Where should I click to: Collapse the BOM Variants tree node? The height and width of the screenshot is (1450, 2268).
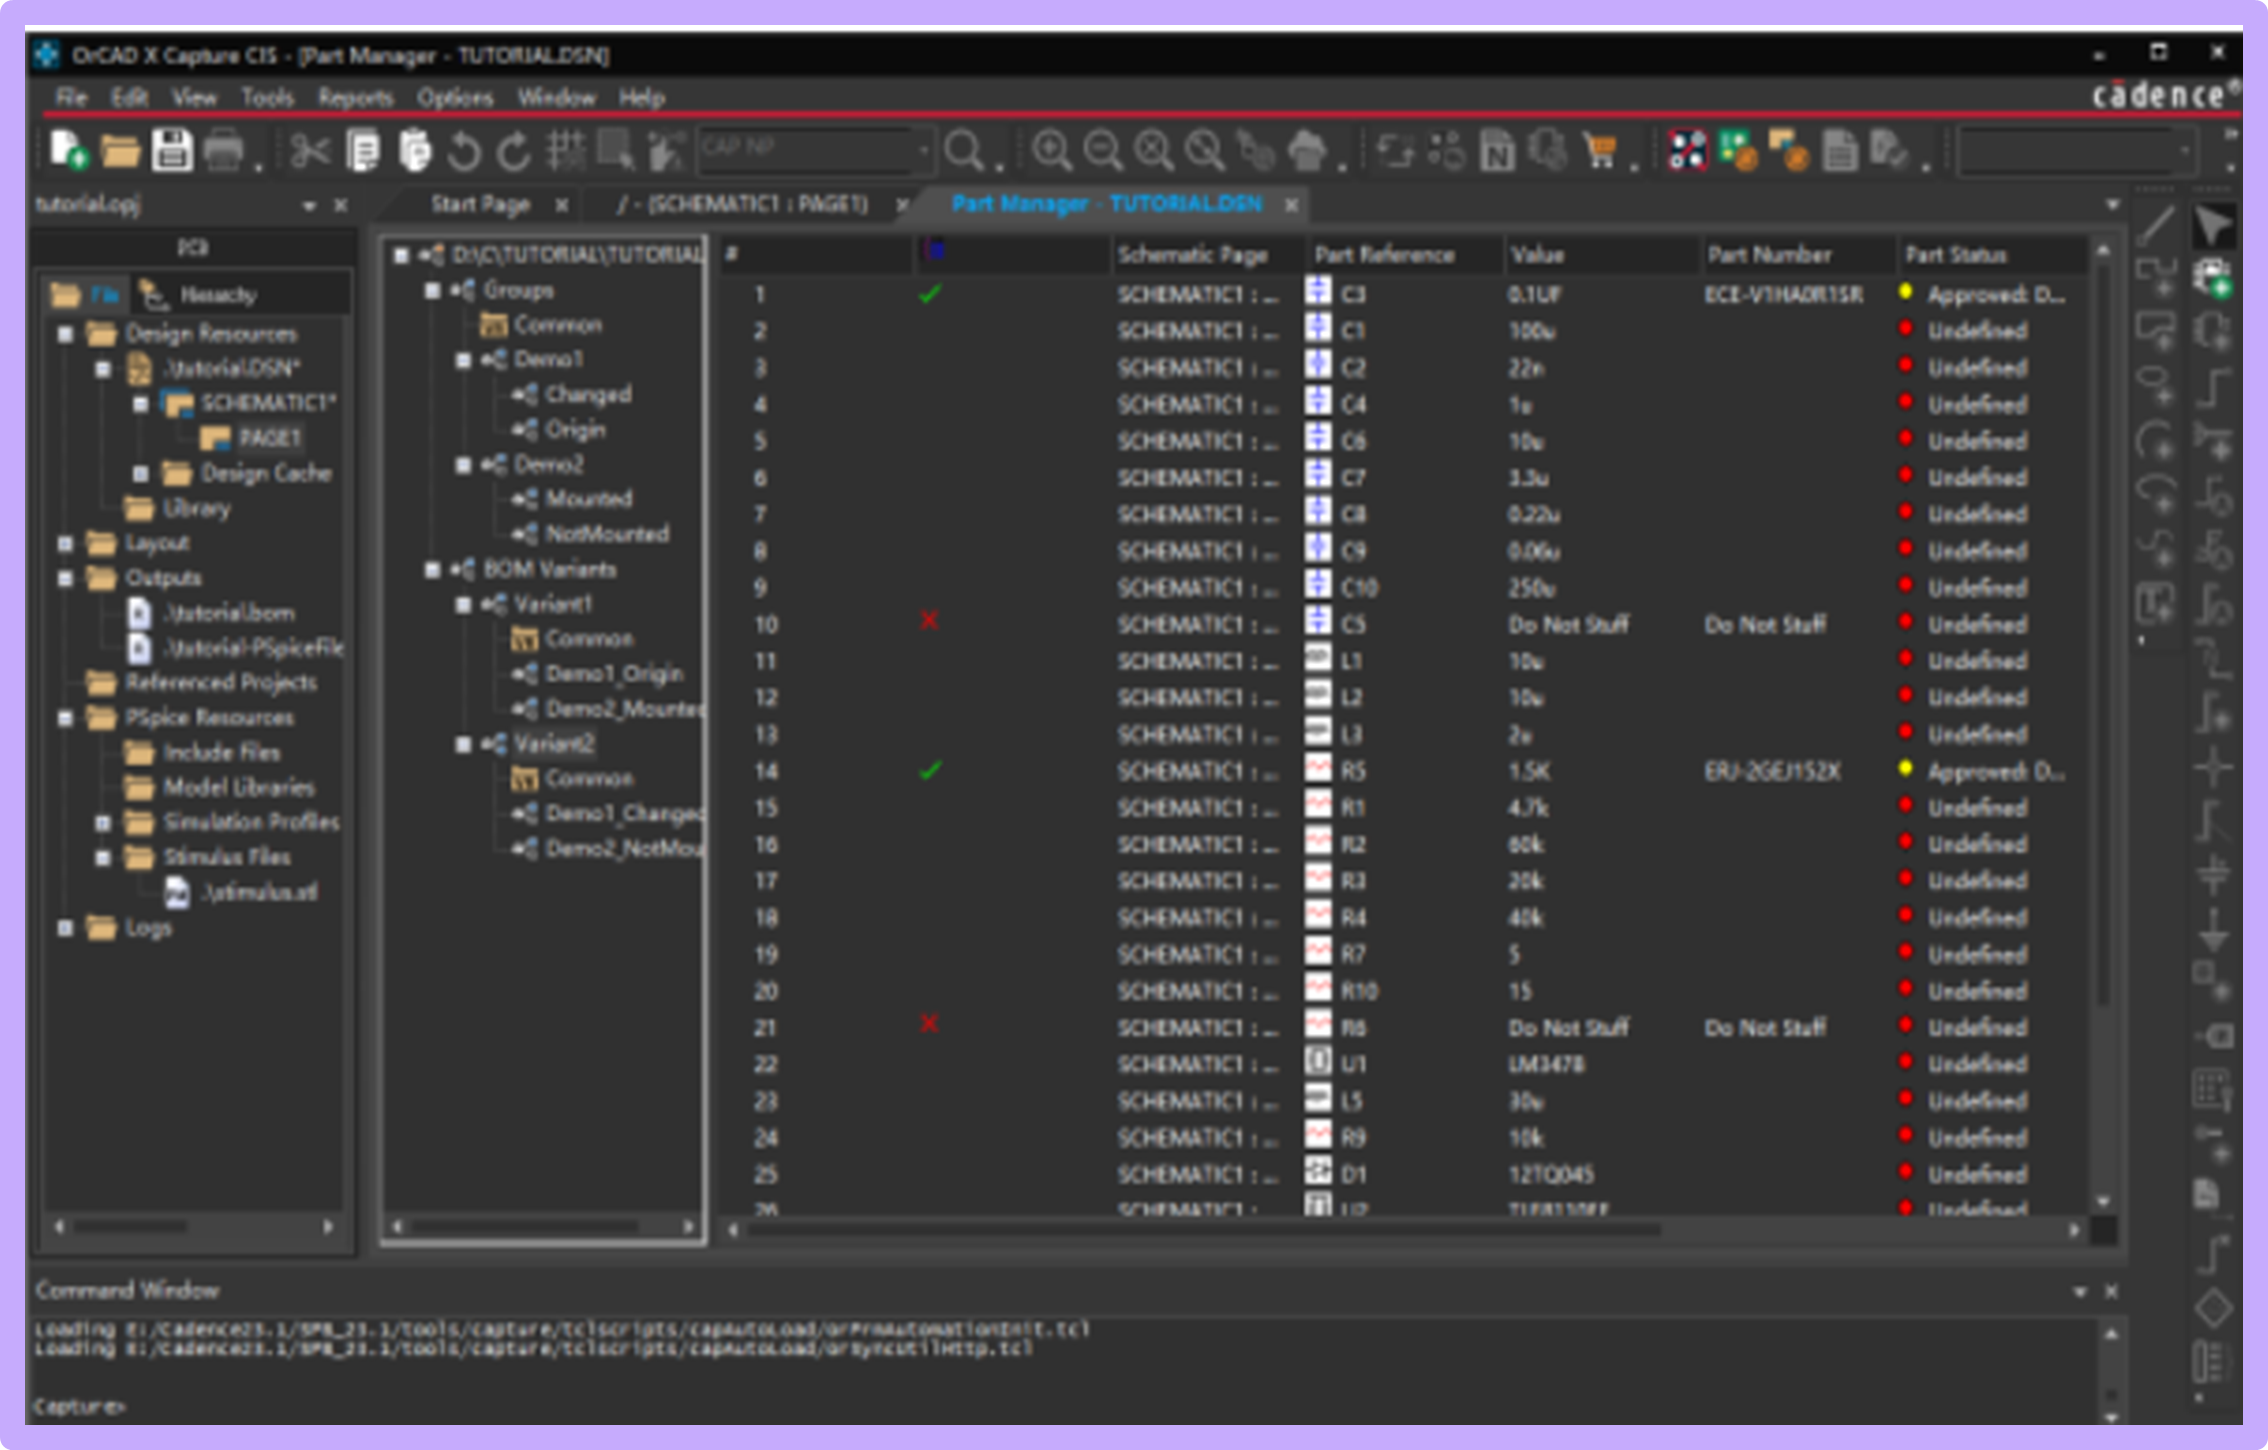point(433,570)
